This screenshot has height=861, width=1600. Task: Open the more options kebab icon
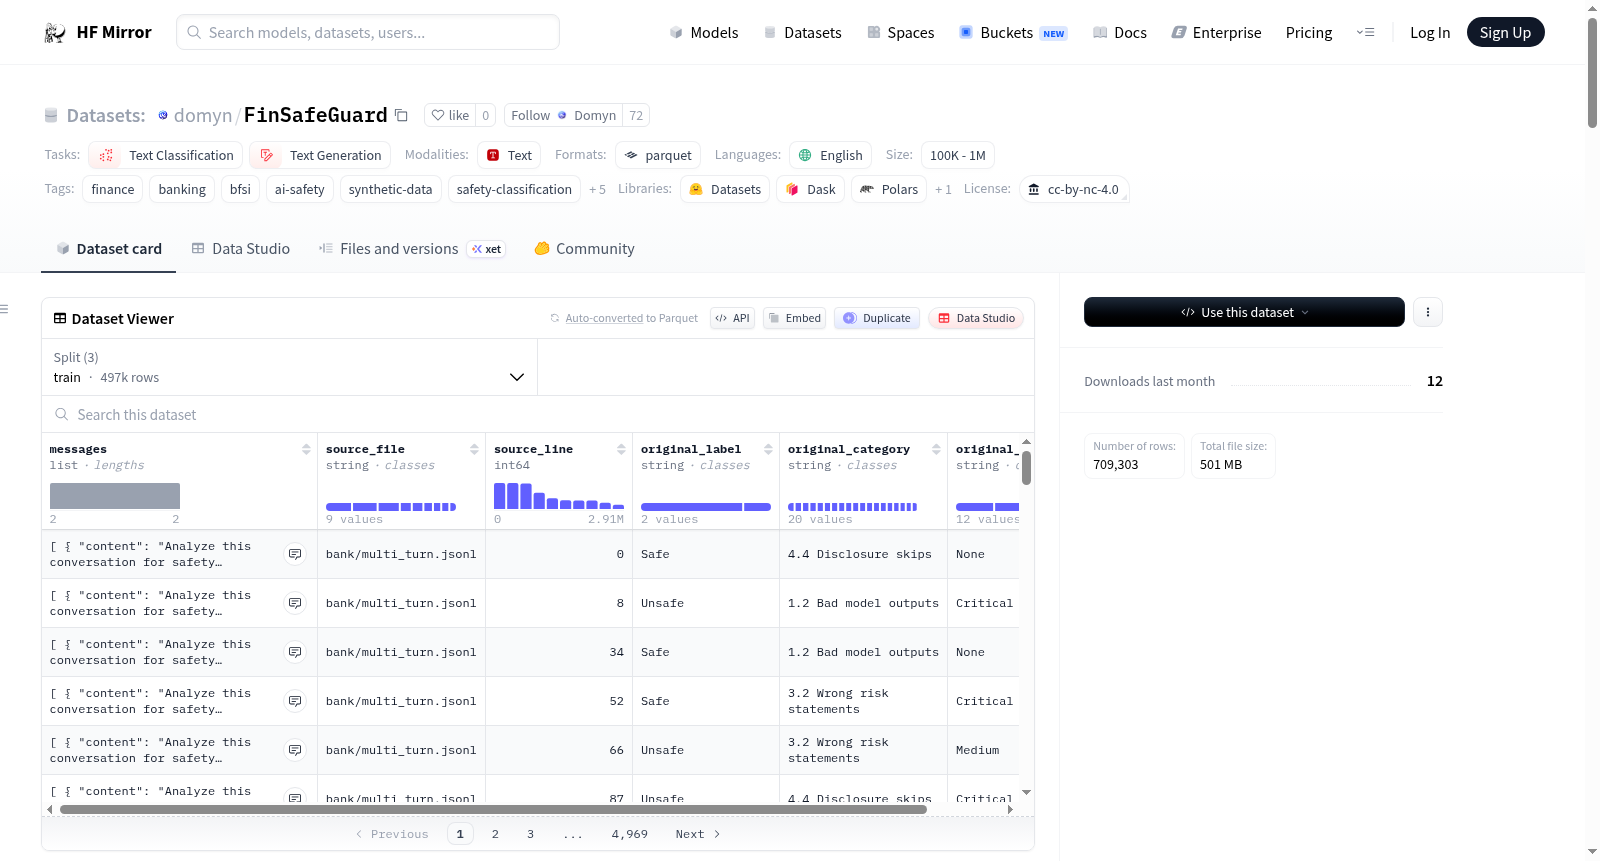click(1428, 312)
